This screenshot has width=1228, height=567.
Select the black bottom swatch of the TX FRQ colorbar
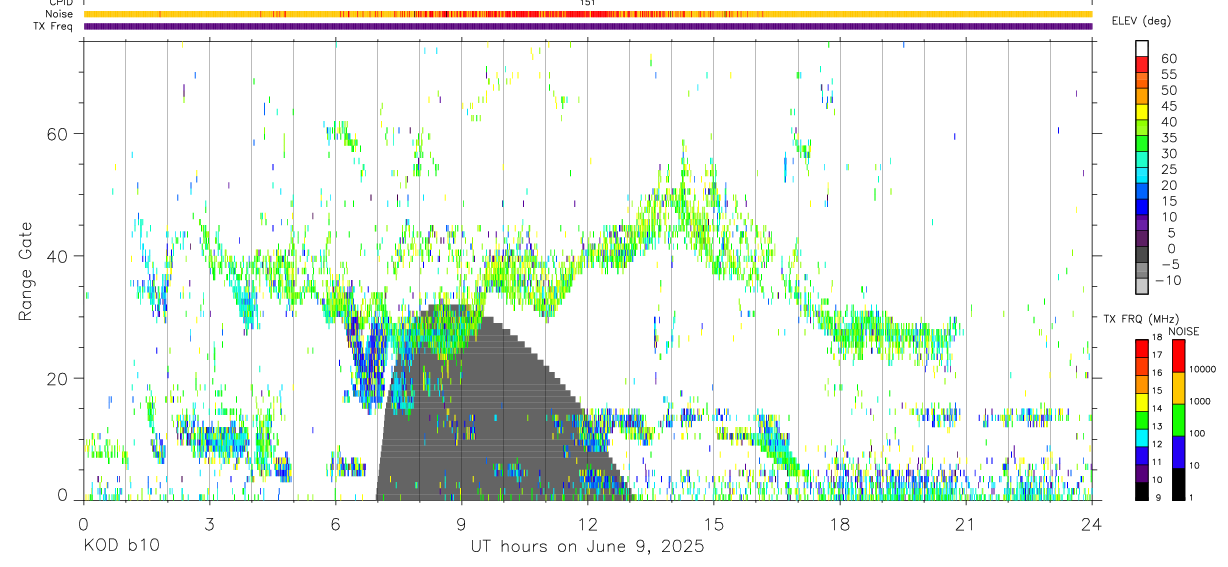point(1142,490)
